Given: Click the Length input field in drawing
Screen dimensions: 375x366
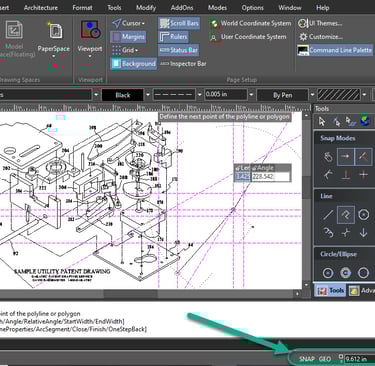Looking at the screenshot, I should 243,177.
